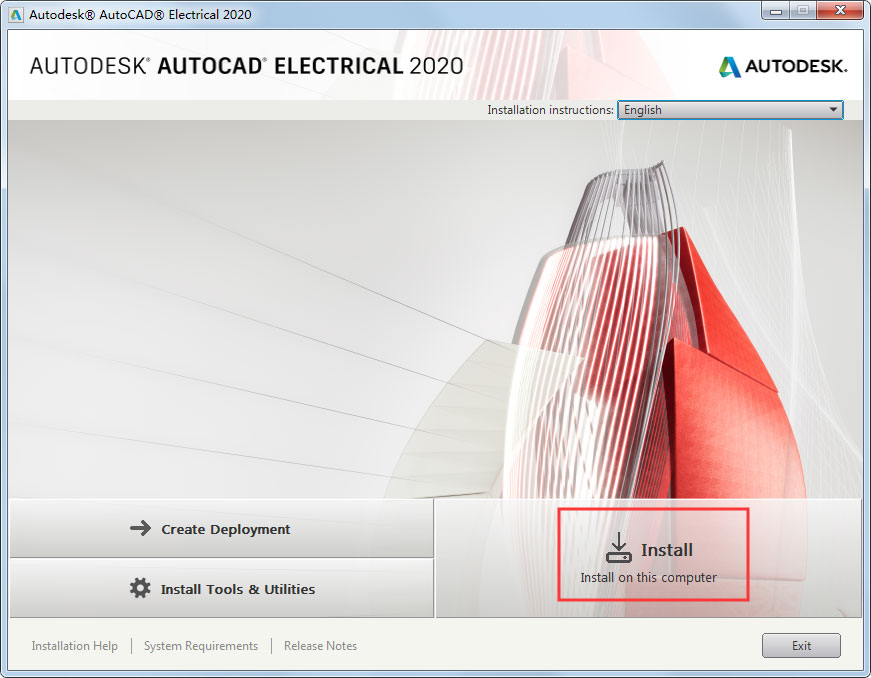
Task: Select the gear icon for Install Tools & Utilities
Action: [x=141, y=588]
